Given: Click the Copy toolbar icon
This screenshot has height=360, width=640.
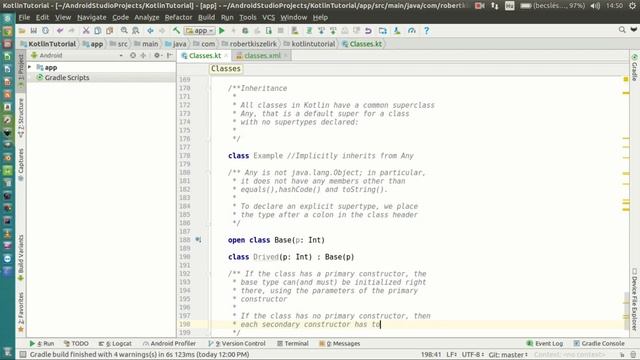Looking at the screenshot, I should coord(98,31).
